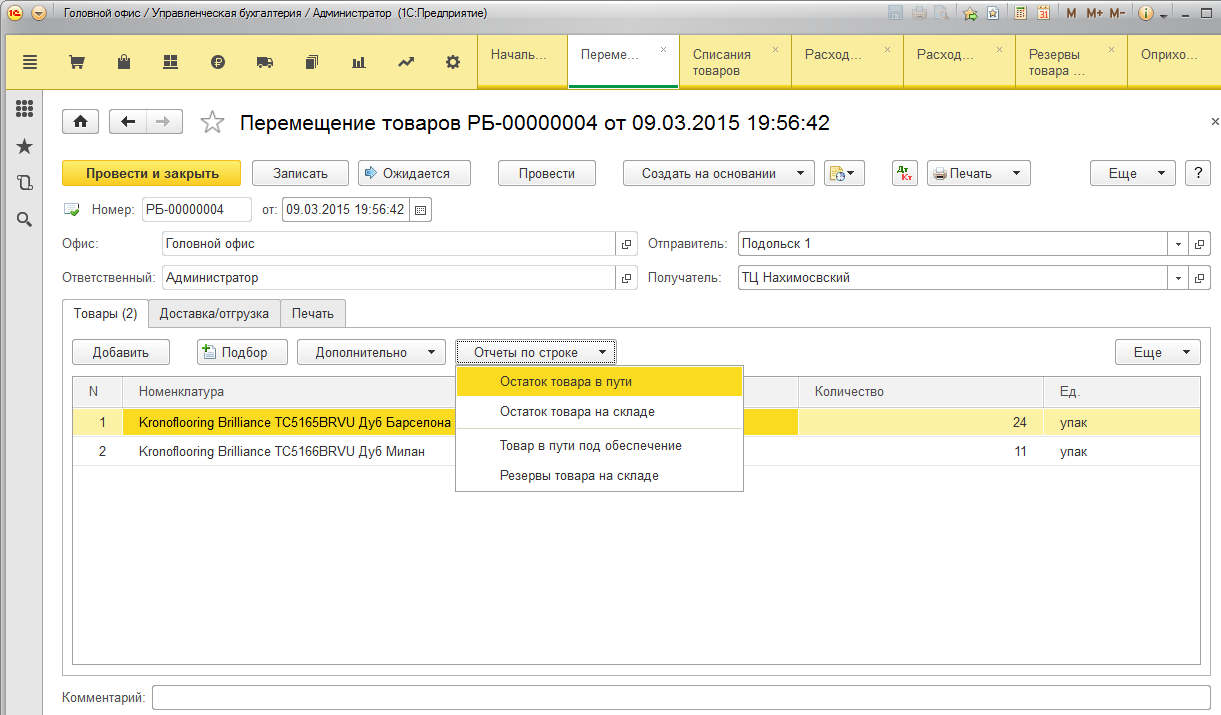
Task: Click the M+ memory add button
Action: pos(1093,14)
